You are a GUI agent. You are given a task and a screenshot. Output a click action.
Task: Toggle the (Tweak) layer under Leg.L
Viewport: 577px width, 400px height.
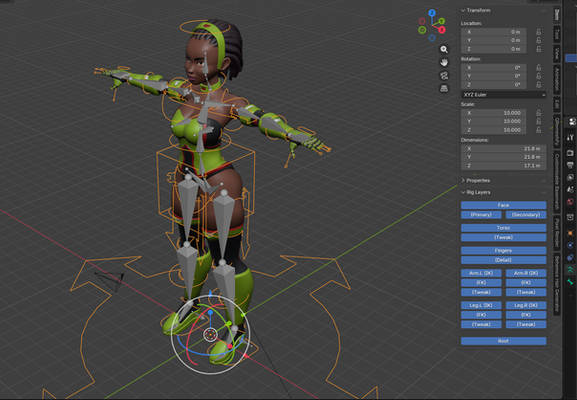tap(481, 325)
